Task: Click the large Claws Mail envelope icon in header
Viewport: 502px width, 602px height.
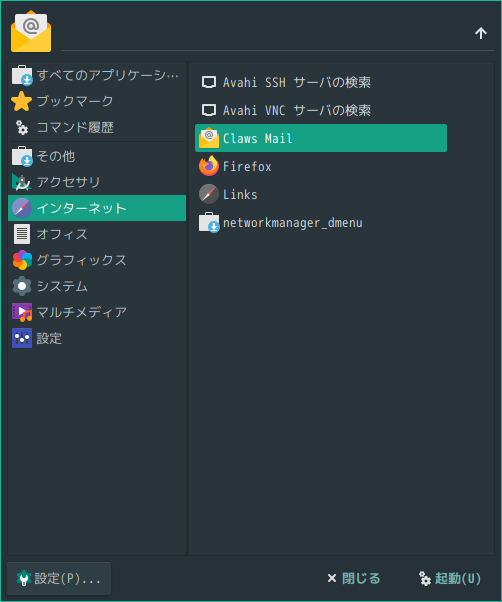Action: [31, 31]
